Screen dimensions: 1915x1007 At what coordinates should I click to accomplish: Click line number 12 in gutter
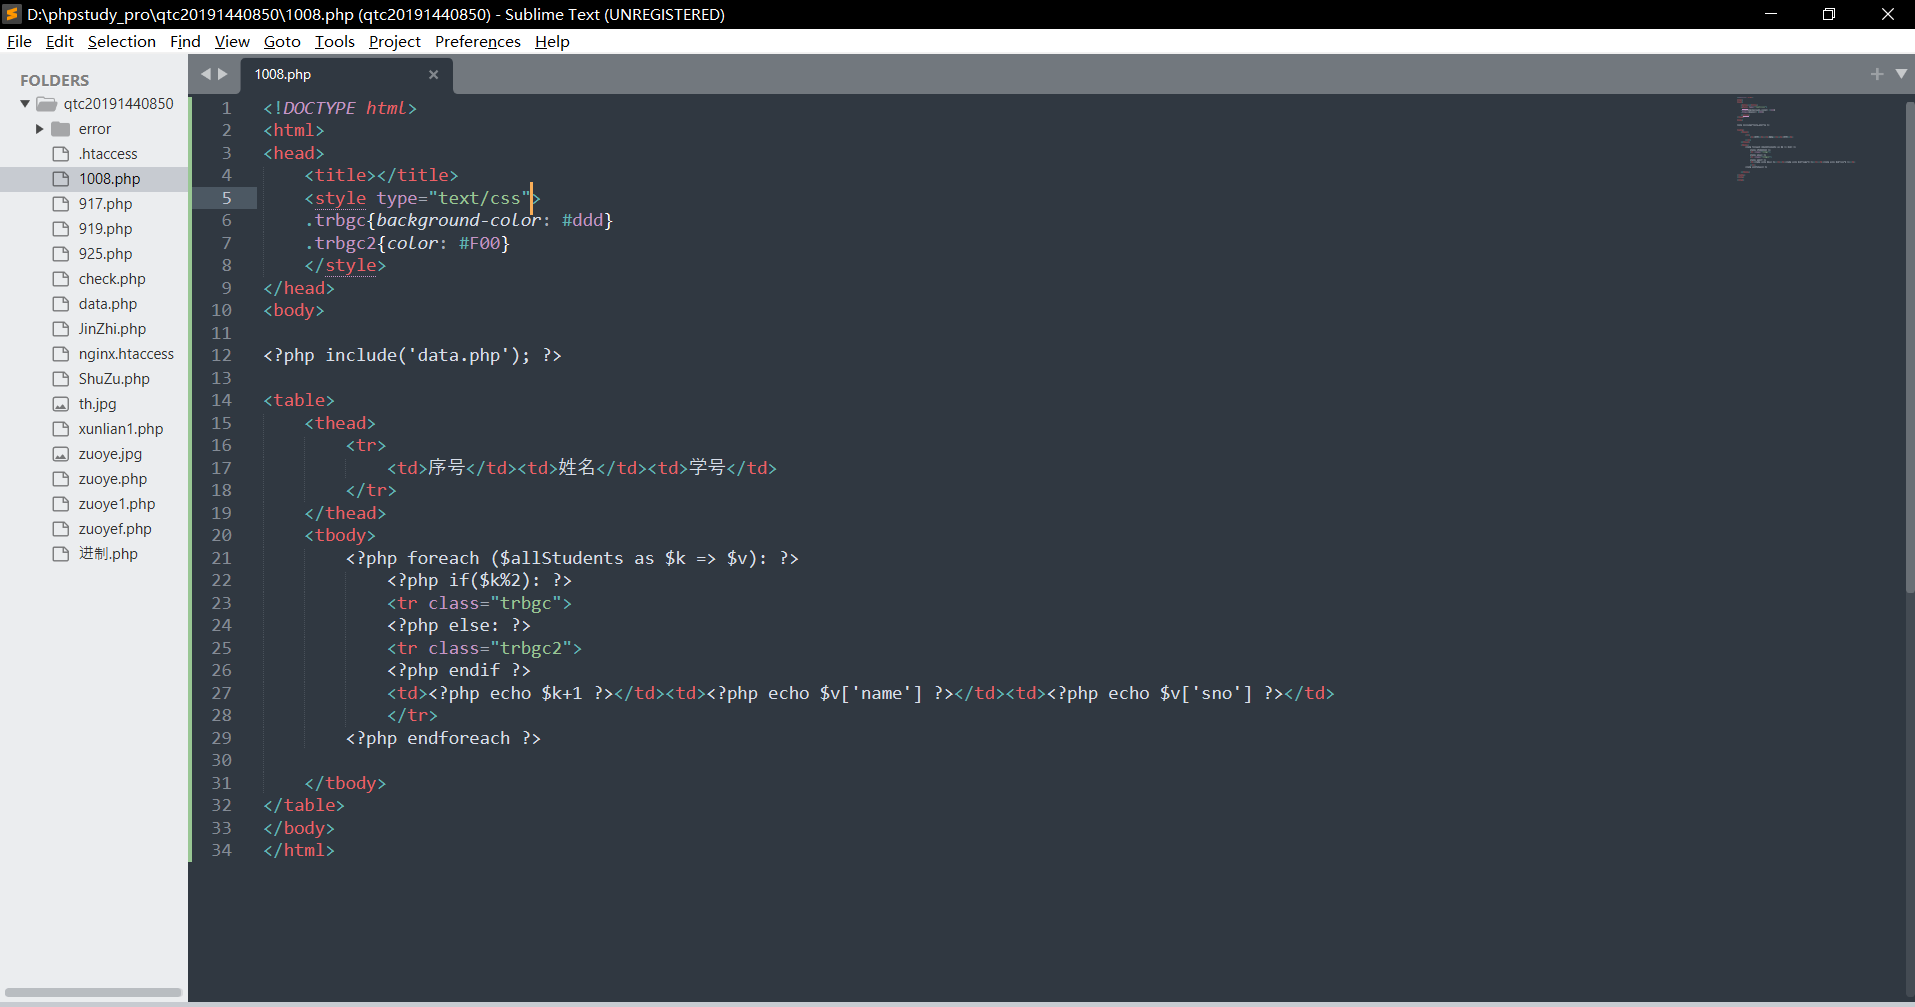221,355
